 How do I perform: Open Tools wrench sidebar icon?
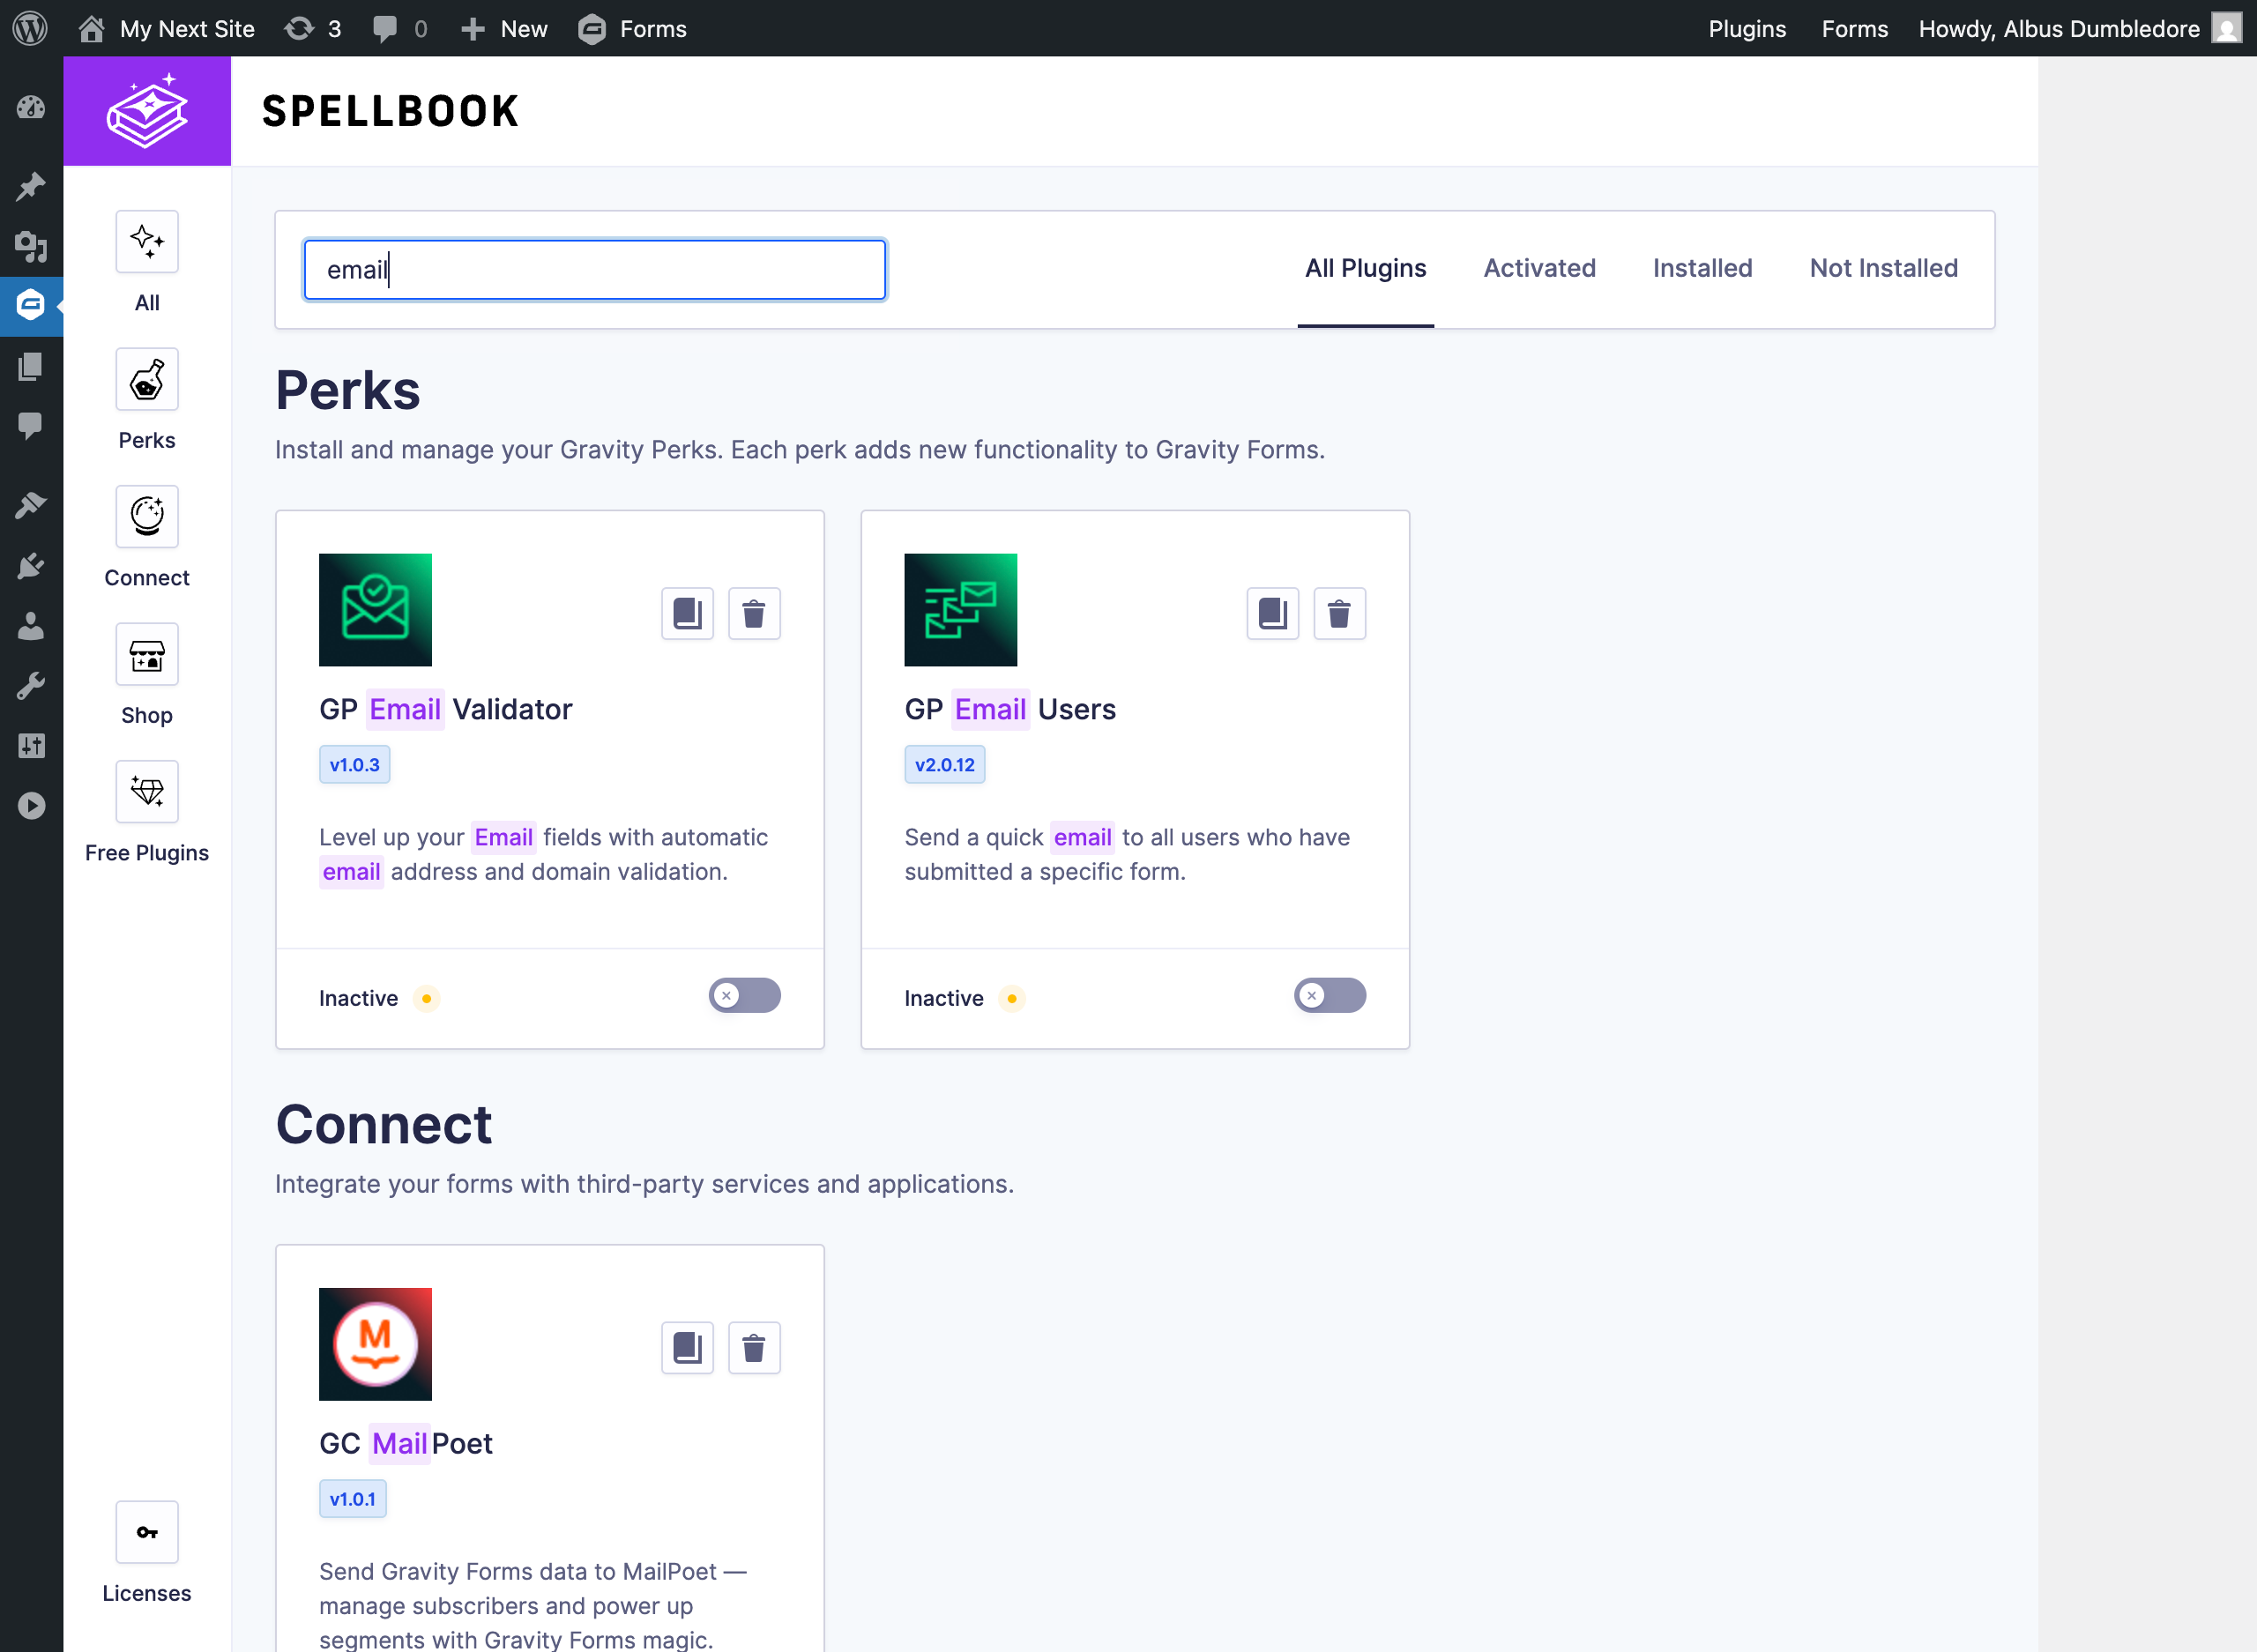pos(31,686)
